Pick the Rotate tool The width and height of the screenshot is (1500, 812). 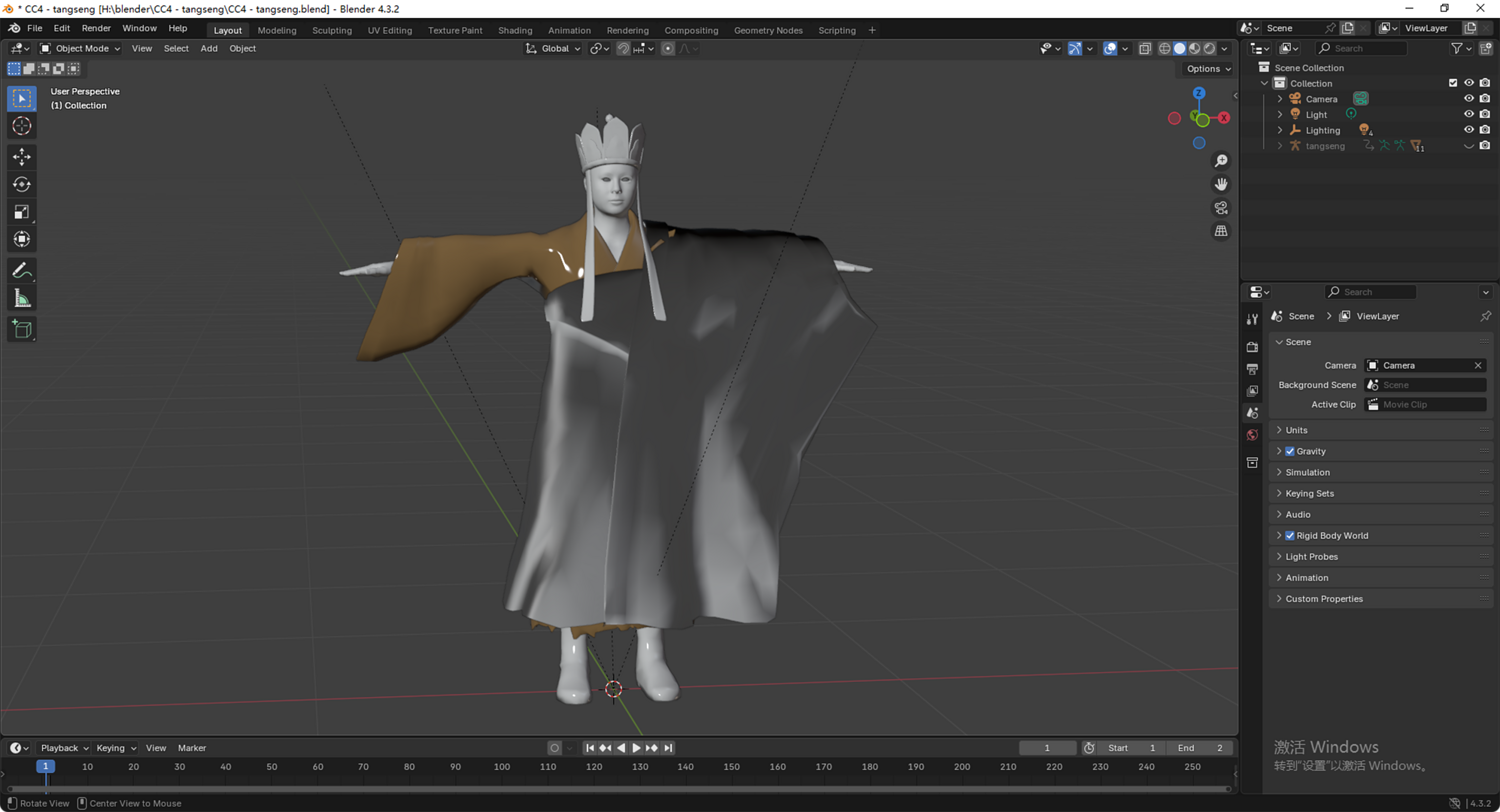tap(22, 184)
